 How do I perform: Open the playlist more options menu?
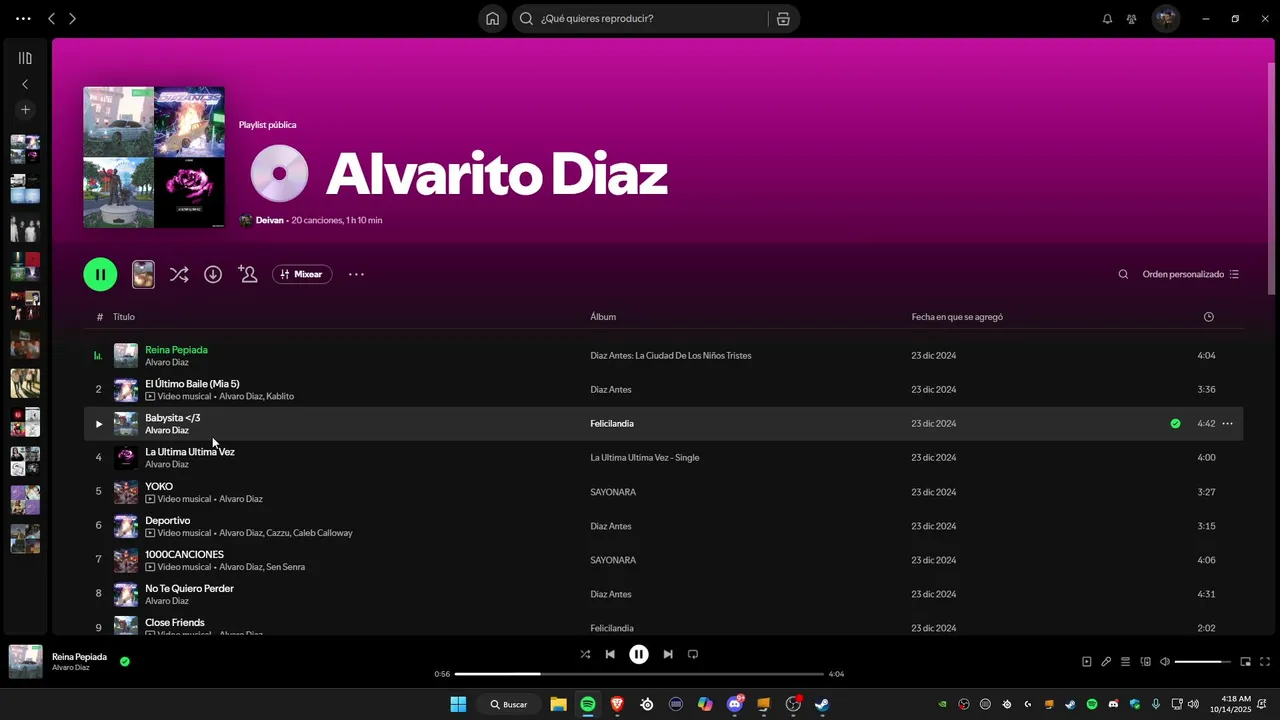356,274
